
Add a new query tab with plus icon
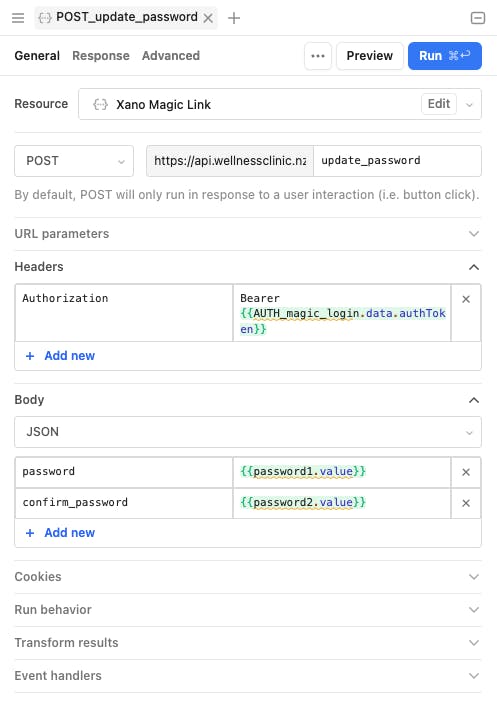[x=234, y=18]
